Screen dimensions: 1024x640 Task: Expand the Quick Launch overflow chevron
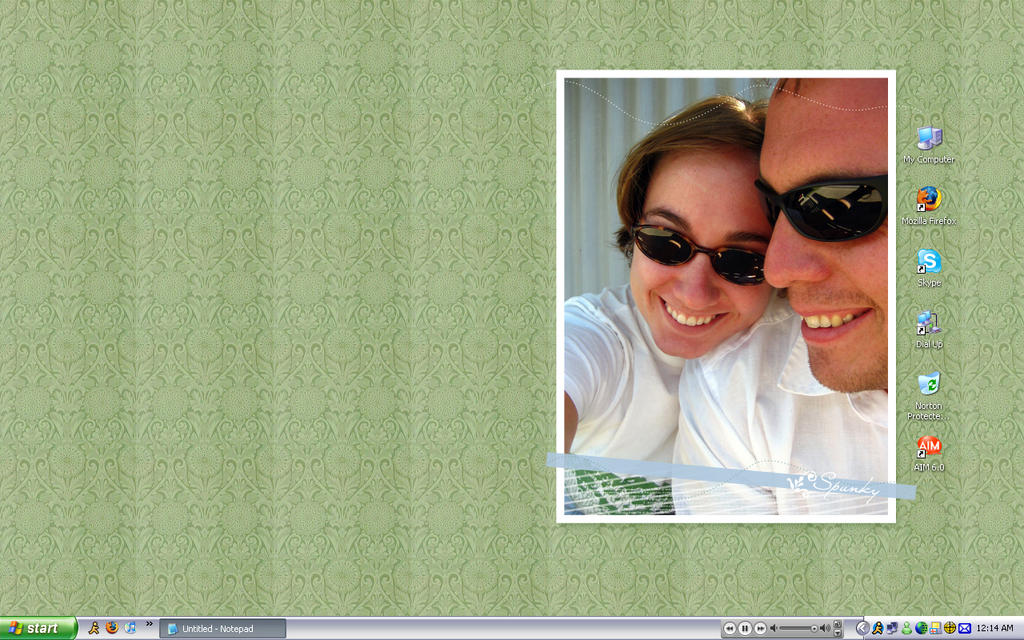(x=150, y=627)
